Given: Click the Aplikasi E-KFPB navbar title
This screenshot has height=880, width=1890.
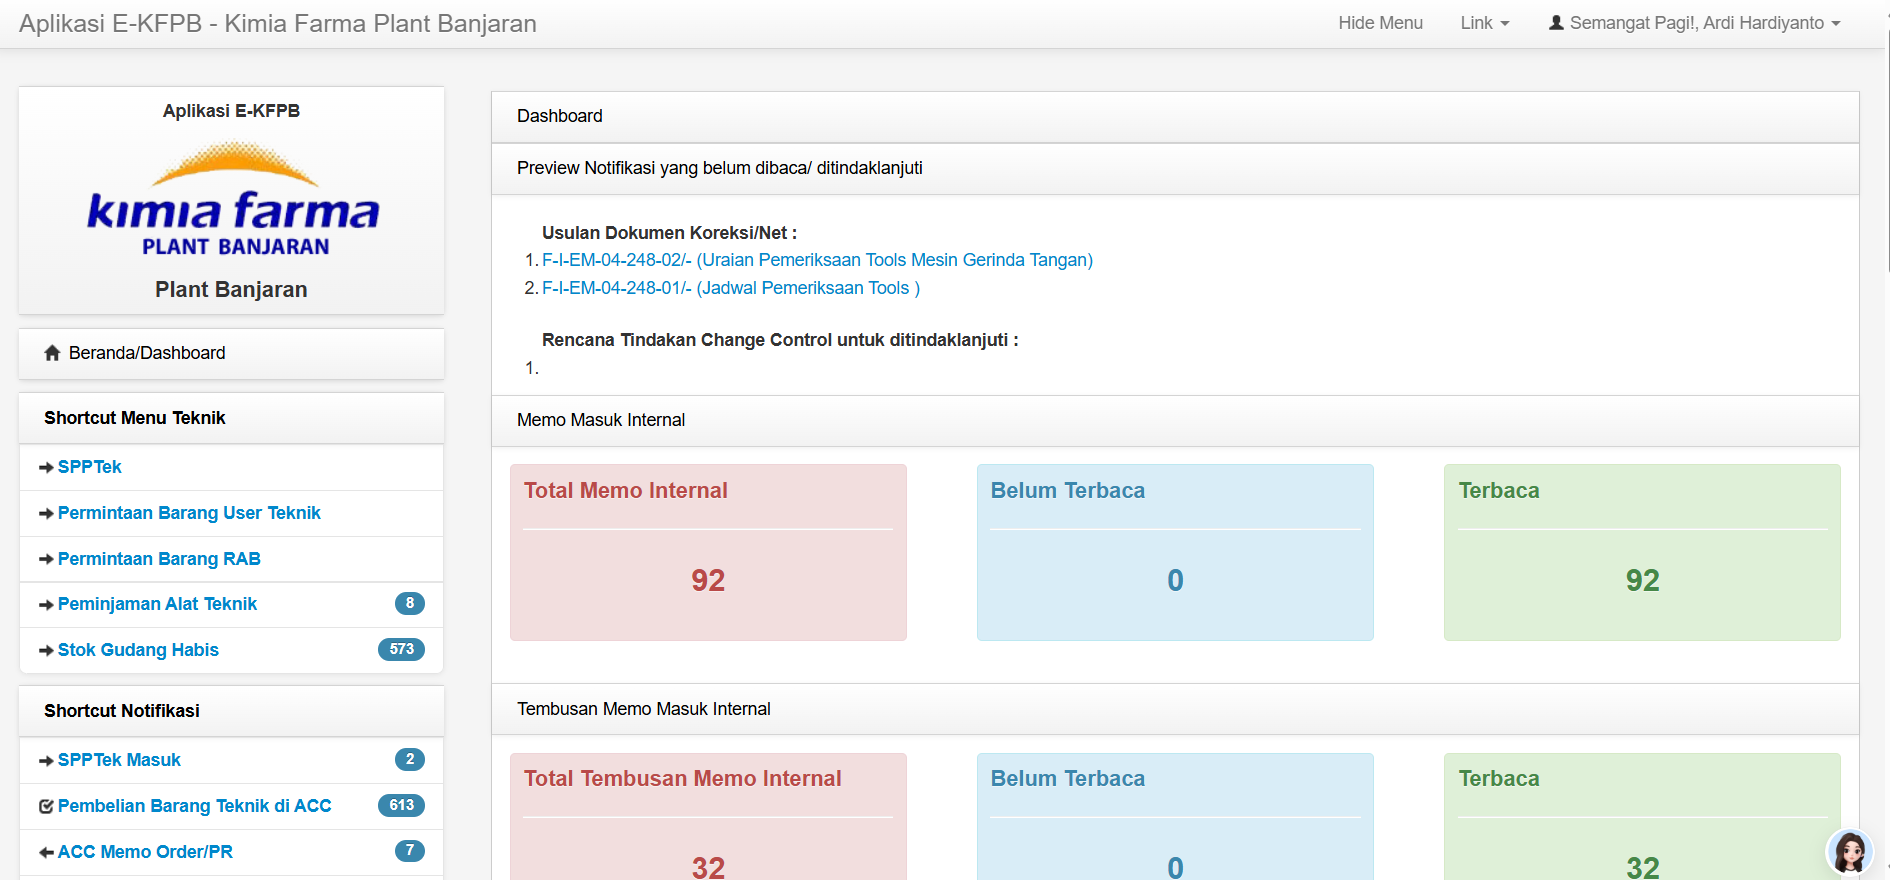Looking at the screenshot, I should point(278,24).
